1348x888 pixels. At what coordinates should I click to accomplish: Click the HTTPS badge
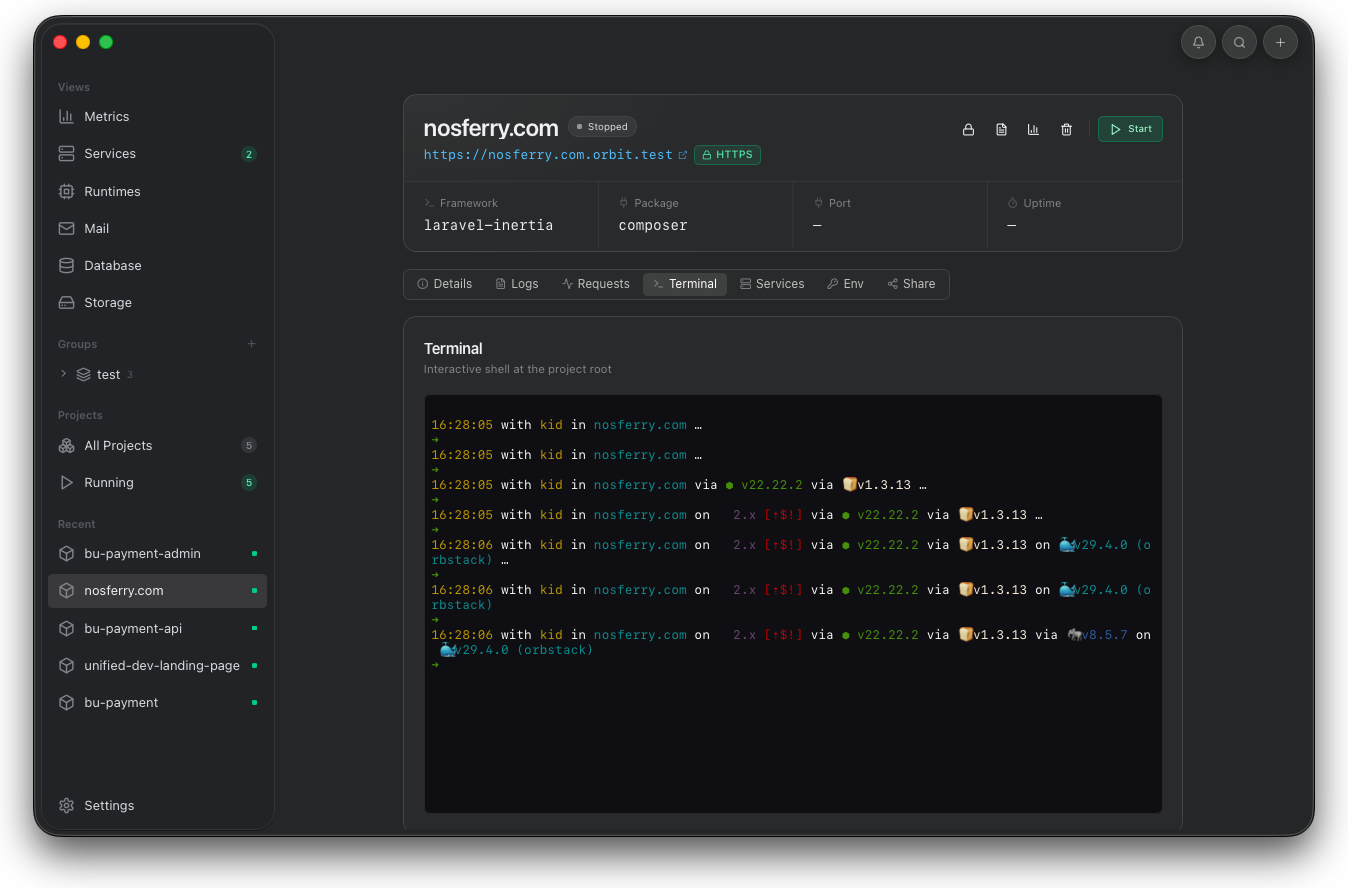coord(727,155)
